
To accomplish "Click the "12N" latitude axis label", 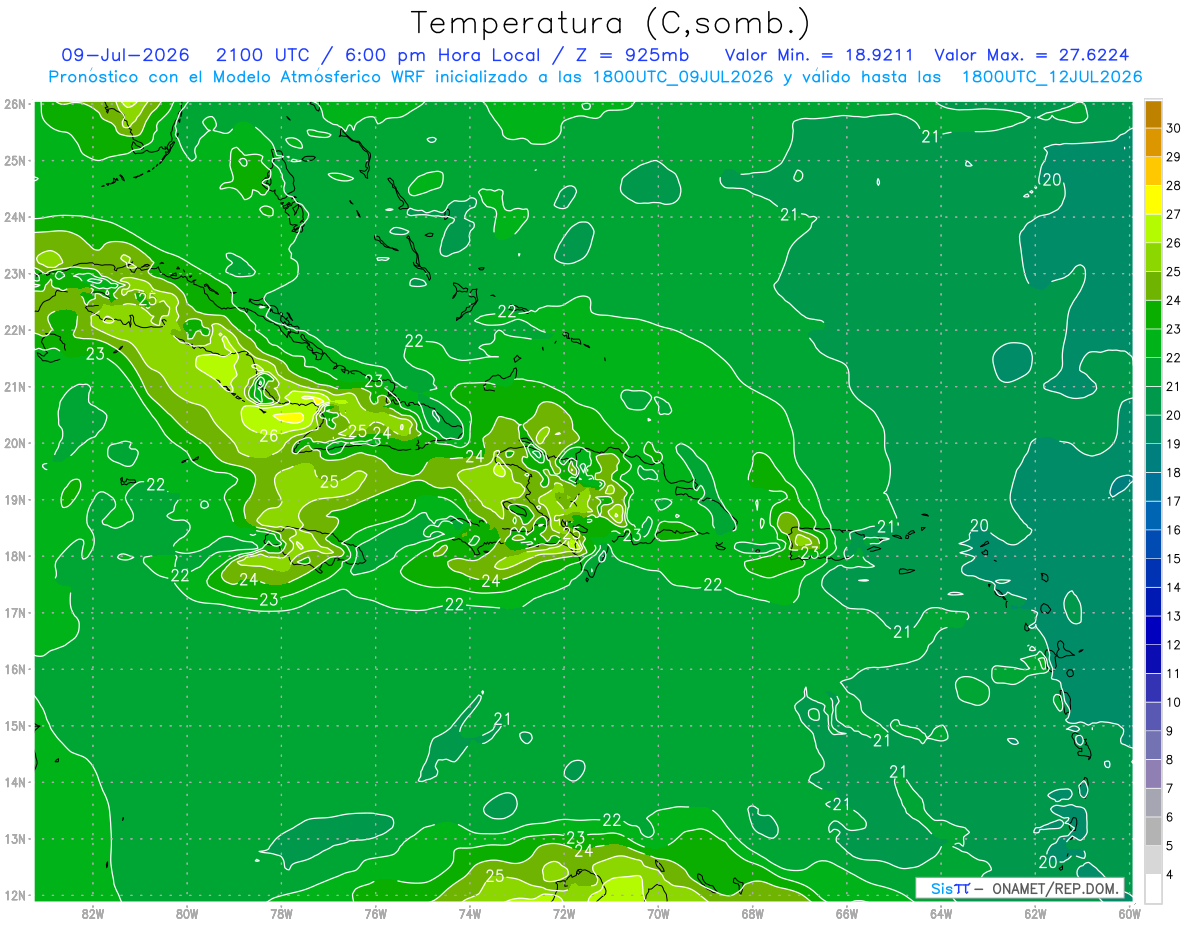I will pos(14,895).
